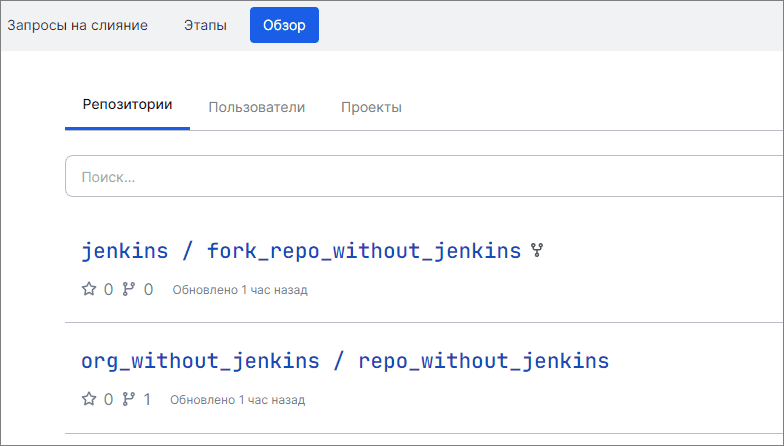Switch to the Проекты tab

[x=372, y=108]
